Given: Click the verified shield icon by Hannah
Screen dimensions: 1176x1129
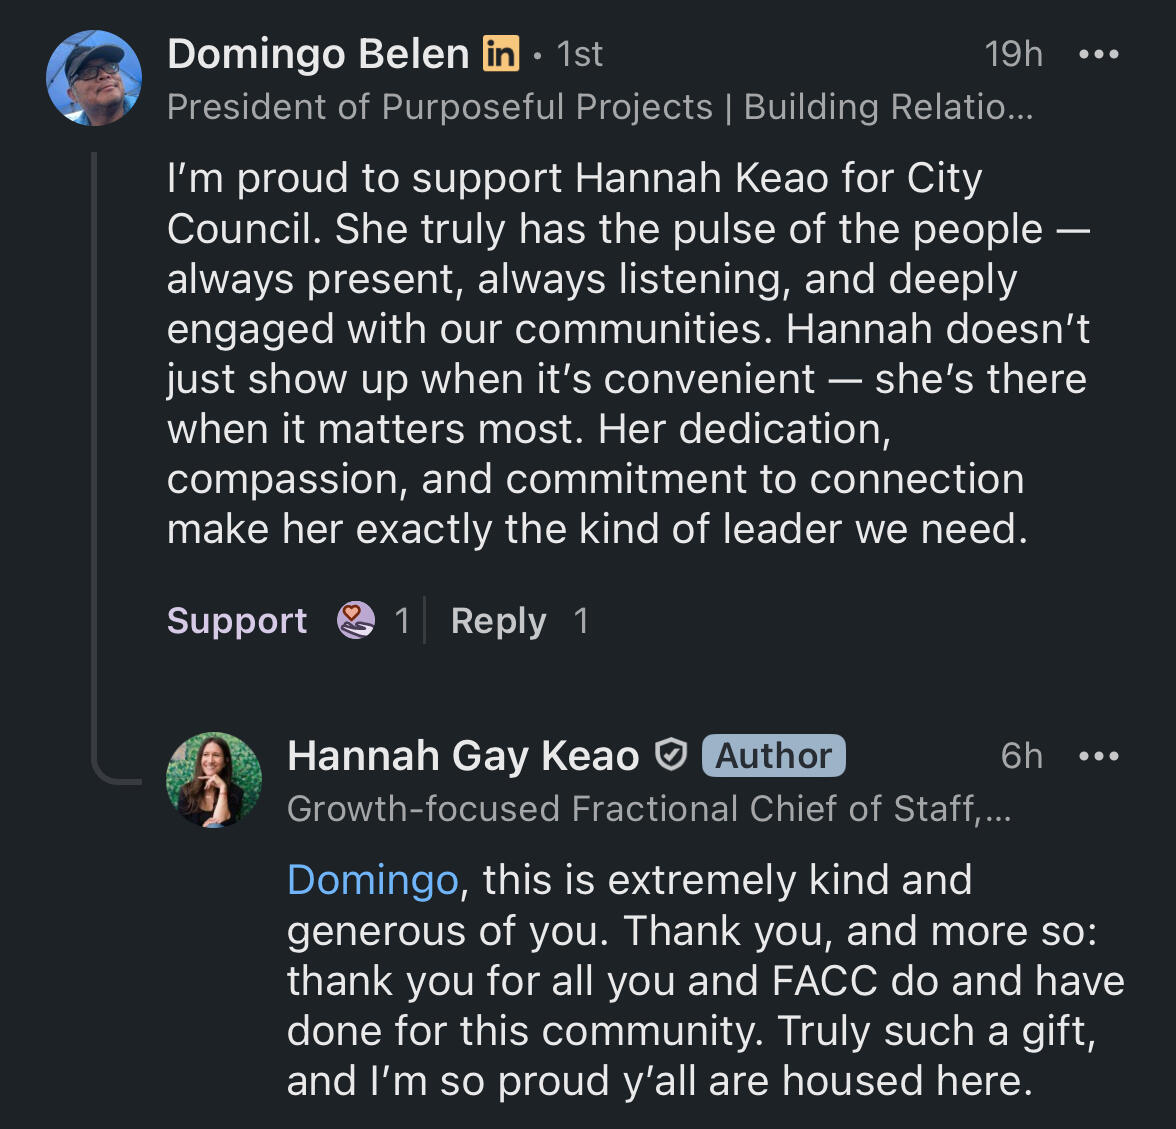Looking at the screenshot, I should (x=671, y=755).
